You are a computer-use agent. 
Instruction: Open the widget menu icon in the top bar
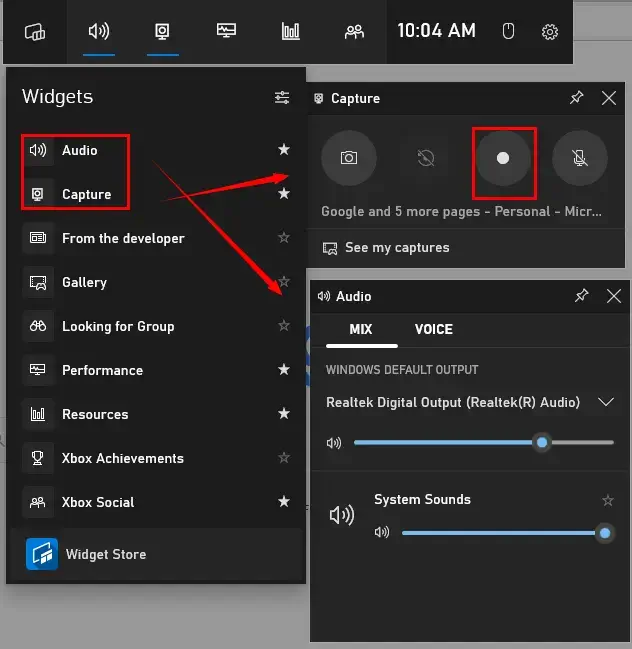35,31
